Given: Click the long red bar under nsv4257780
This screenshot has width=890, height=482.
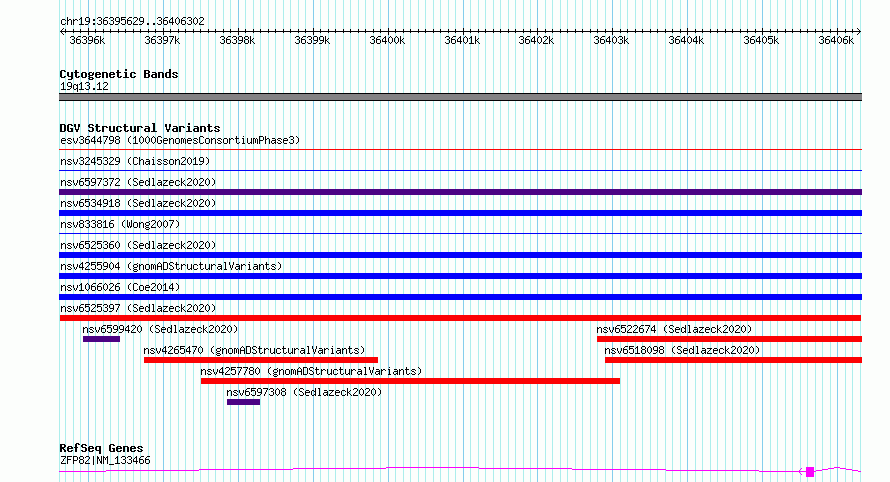Looking at the screenshot, I should [410, 382].
